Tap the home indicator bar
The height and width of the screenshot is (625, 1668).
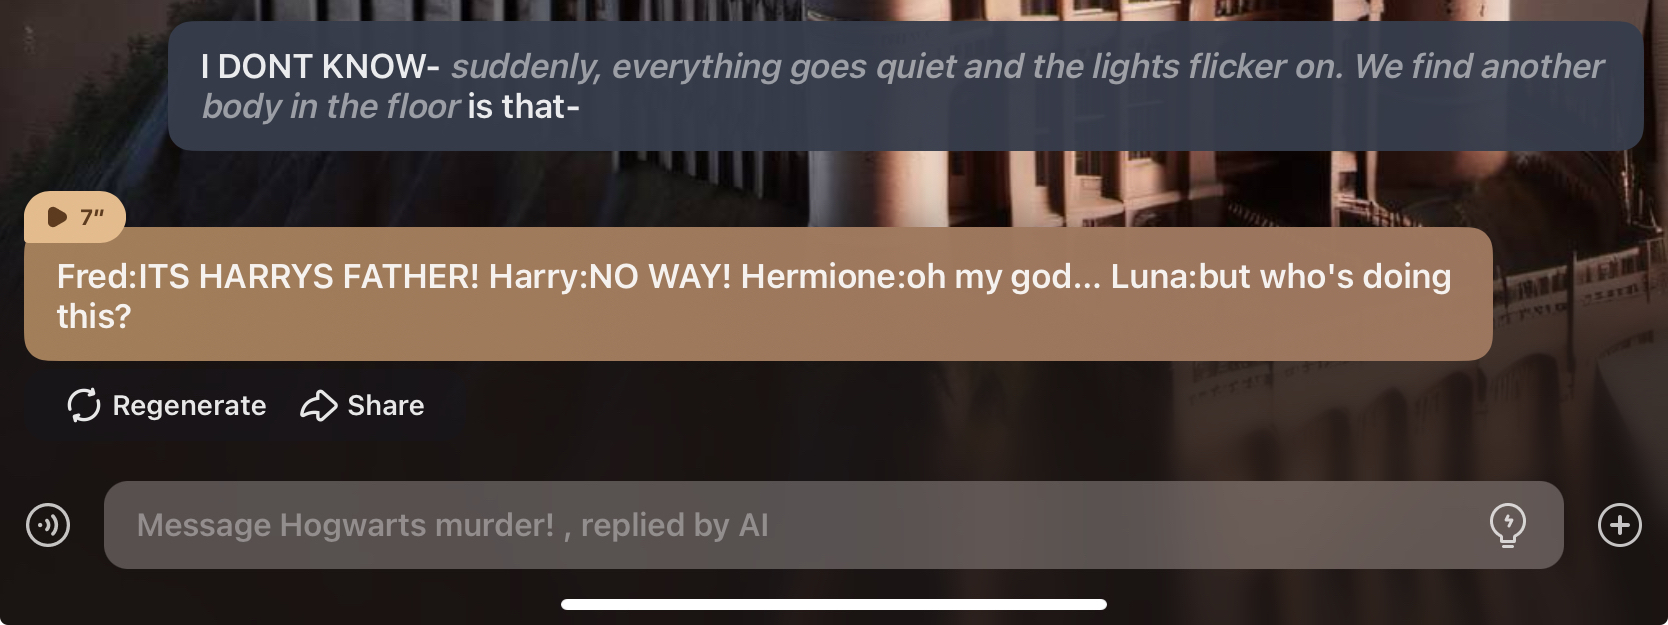(x=834, y=604)
